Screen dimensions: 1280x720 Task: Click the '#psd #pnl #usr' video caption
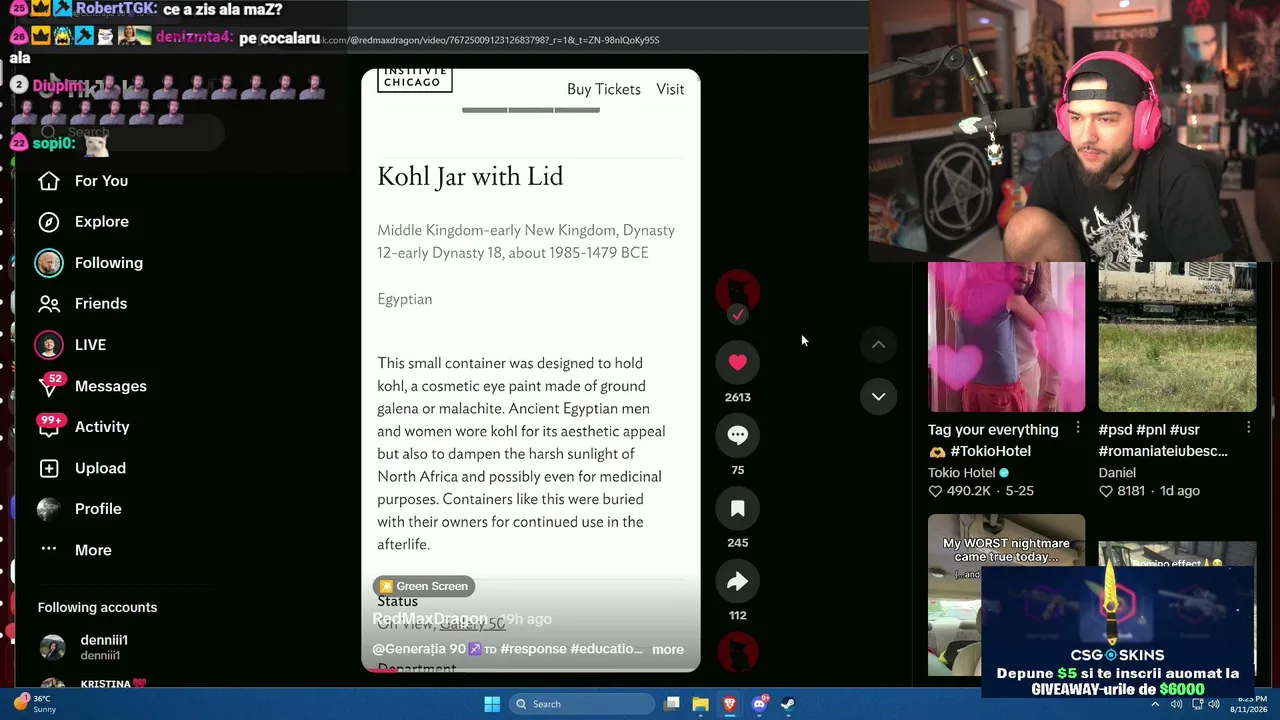[x=1163, y=440]
